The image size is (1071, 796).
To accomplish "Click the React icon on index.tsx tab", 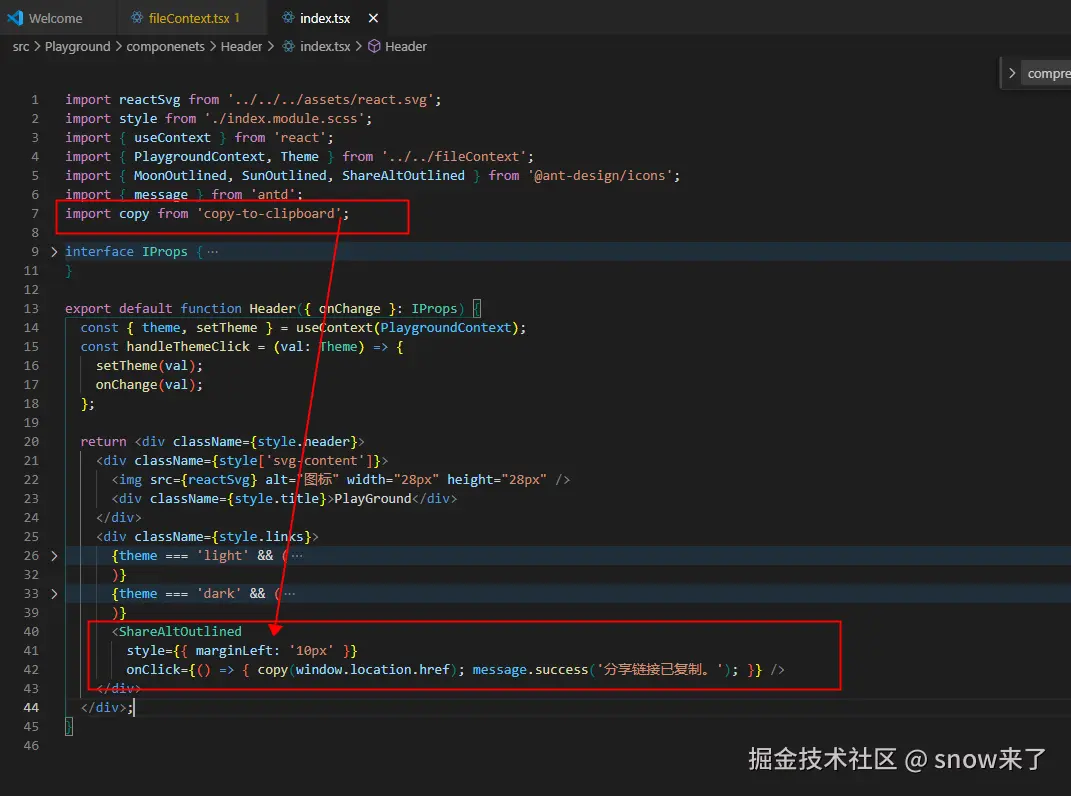I will click(288, 18).
